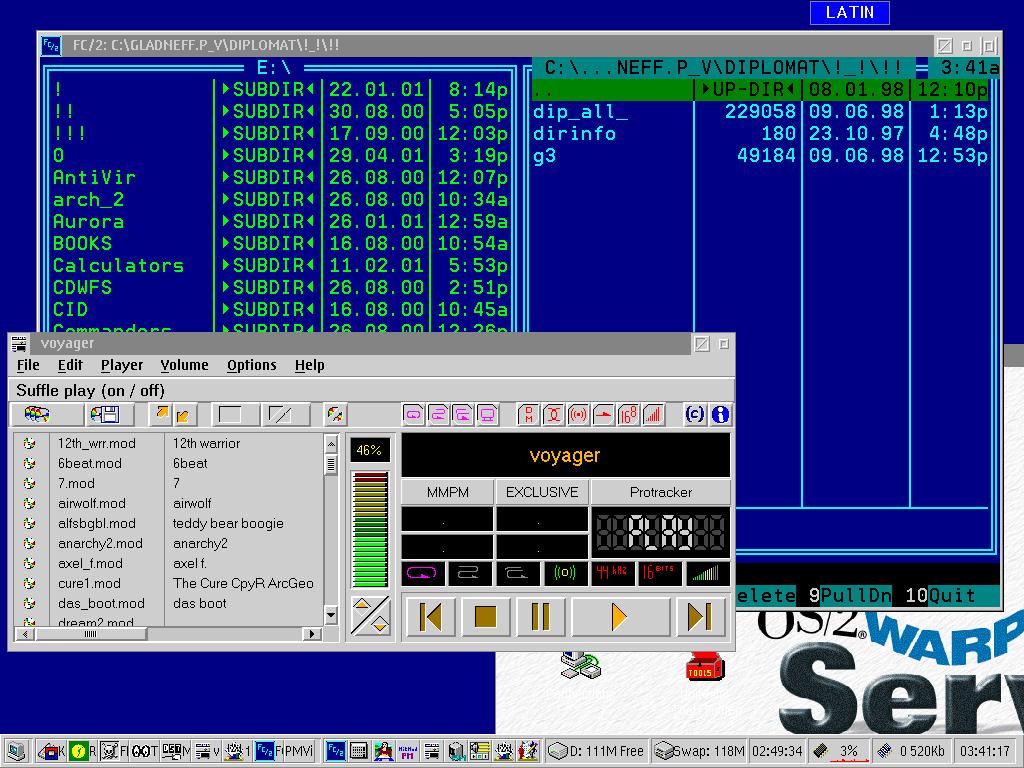Open the Player menu
Screen dimensions: 1024x768
tap(122, 365)
